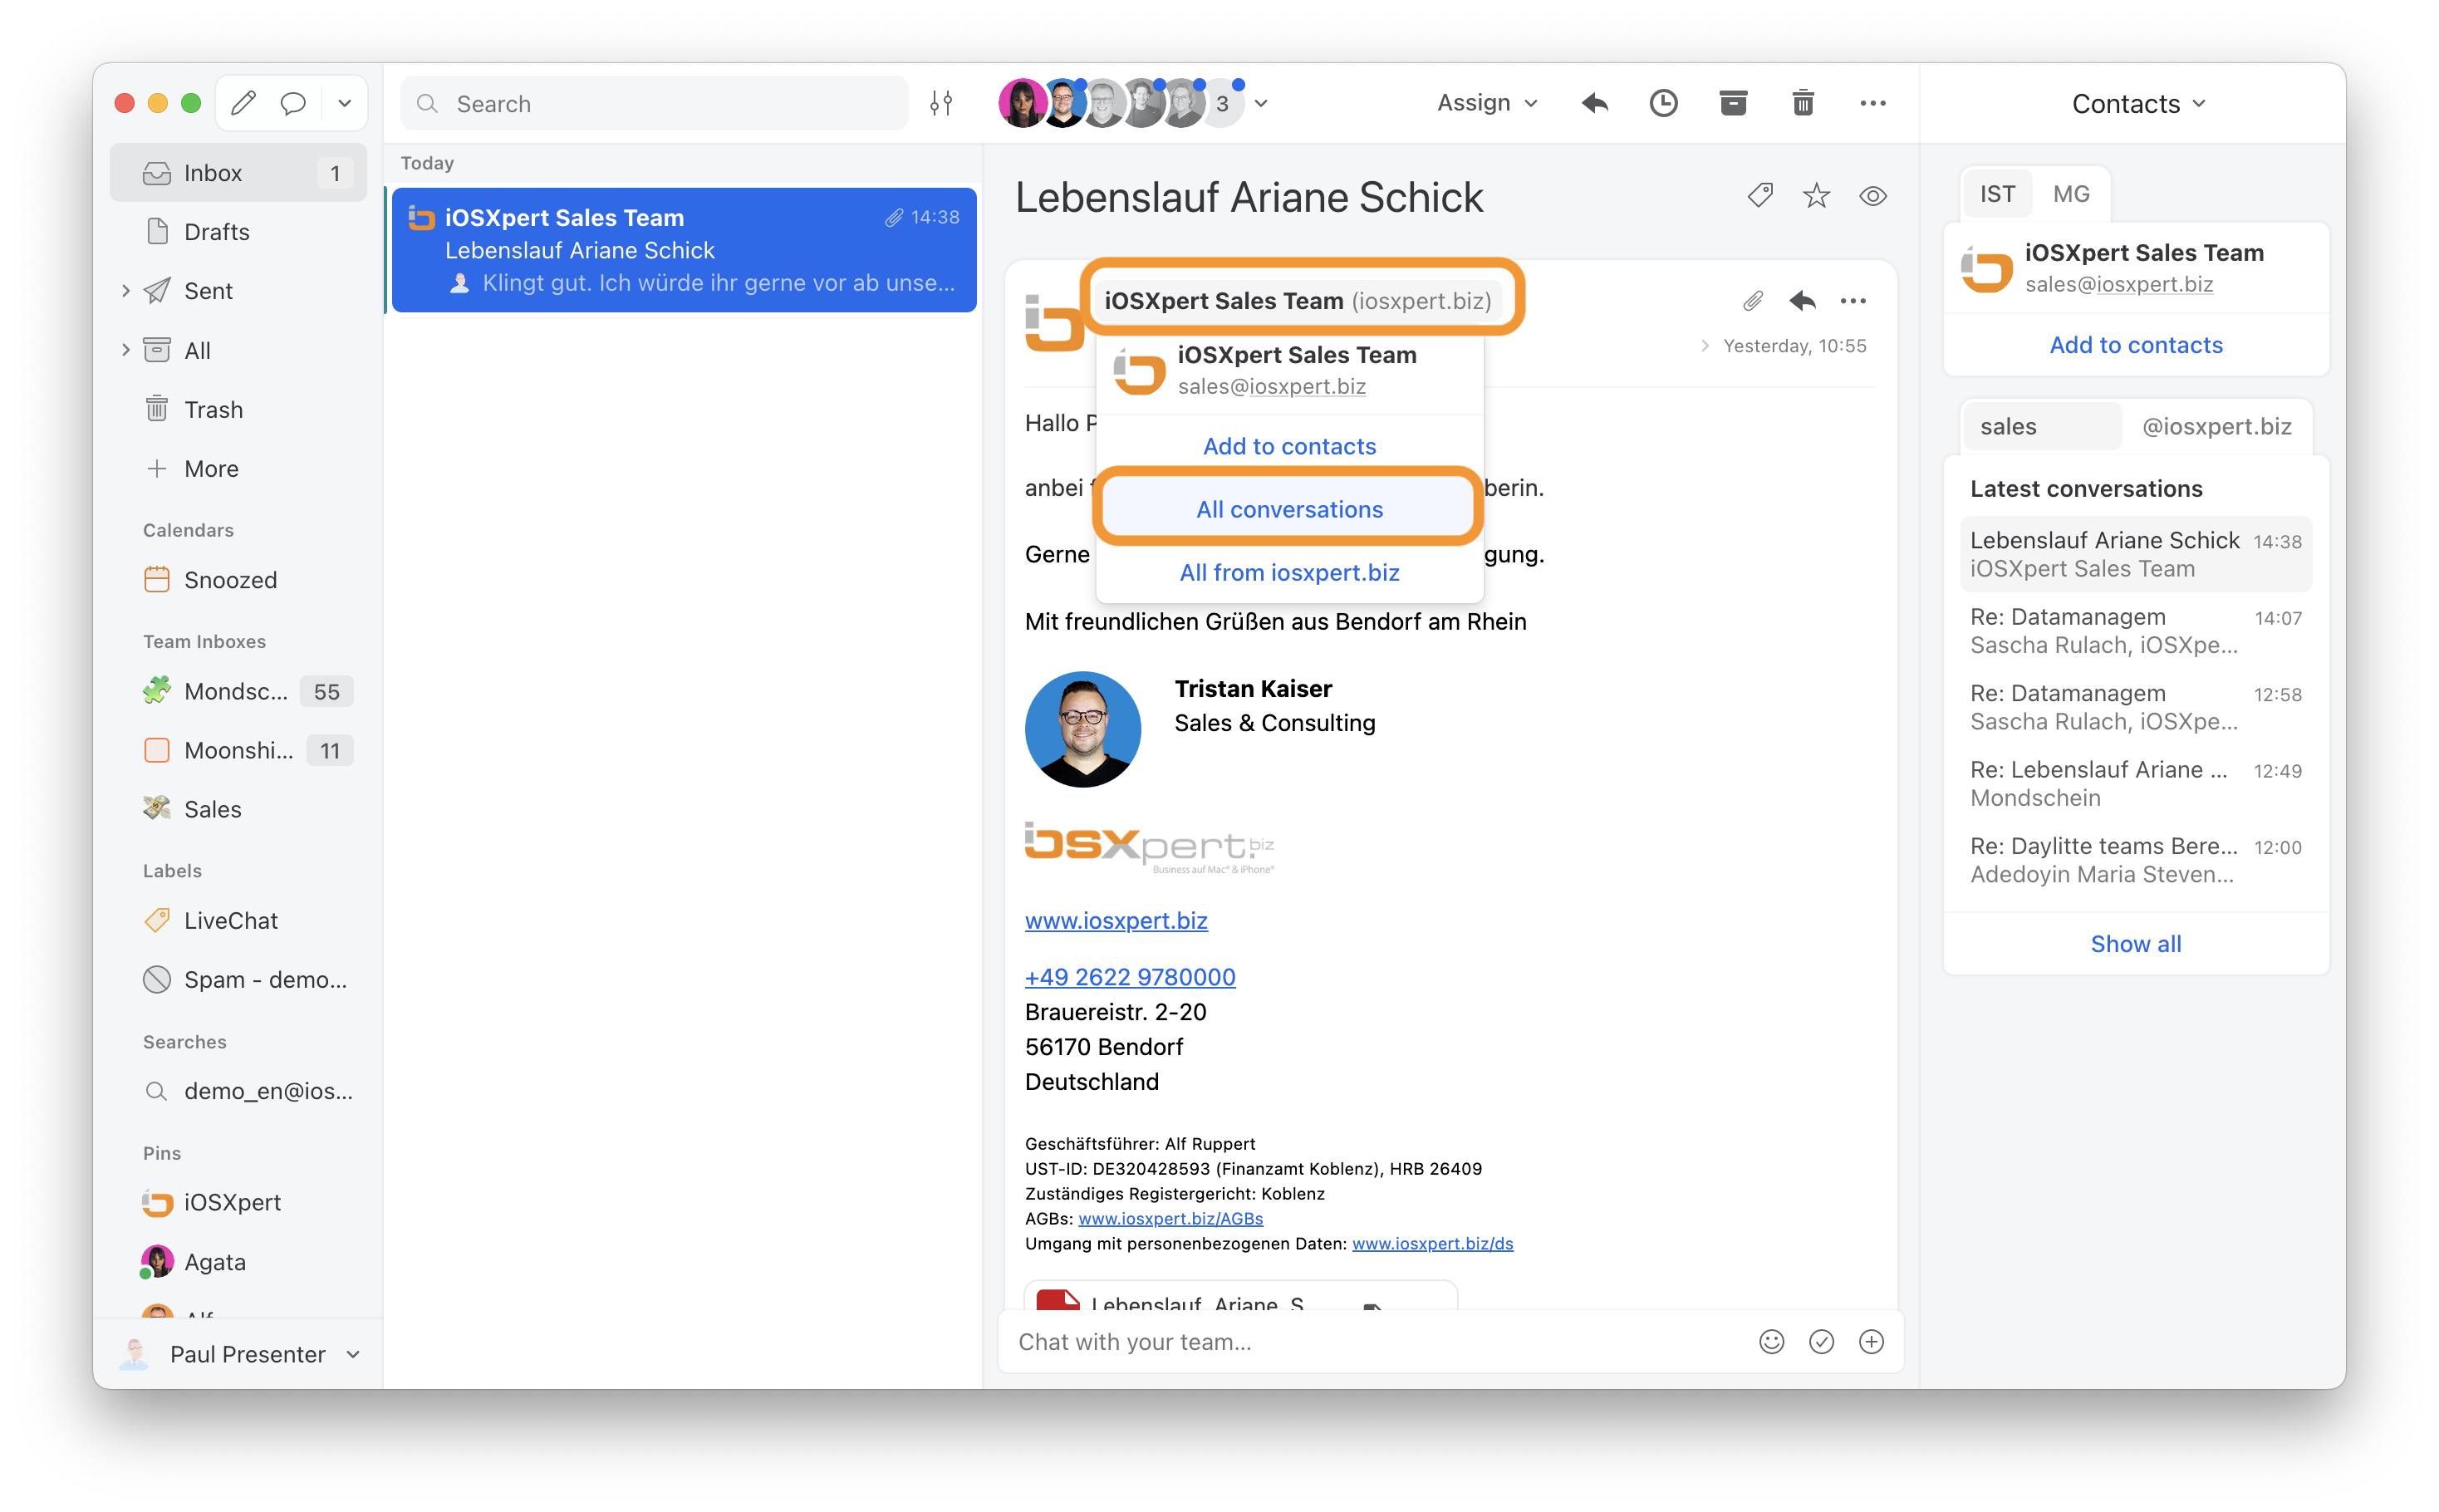
Task: Open the Moonshi... team inbox
Action: pyautogui.click(x=238, y=750)
